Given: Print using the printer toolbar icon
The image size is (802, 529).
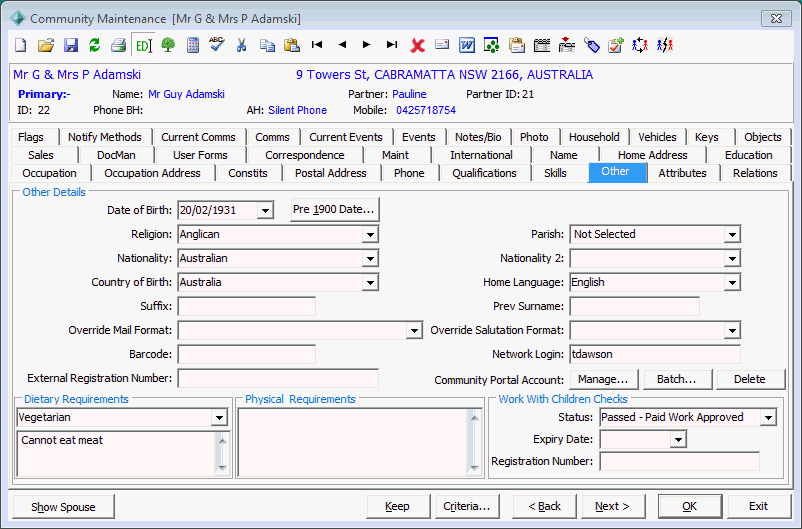Looking at the screenshot, I should (x=119, y=46).
